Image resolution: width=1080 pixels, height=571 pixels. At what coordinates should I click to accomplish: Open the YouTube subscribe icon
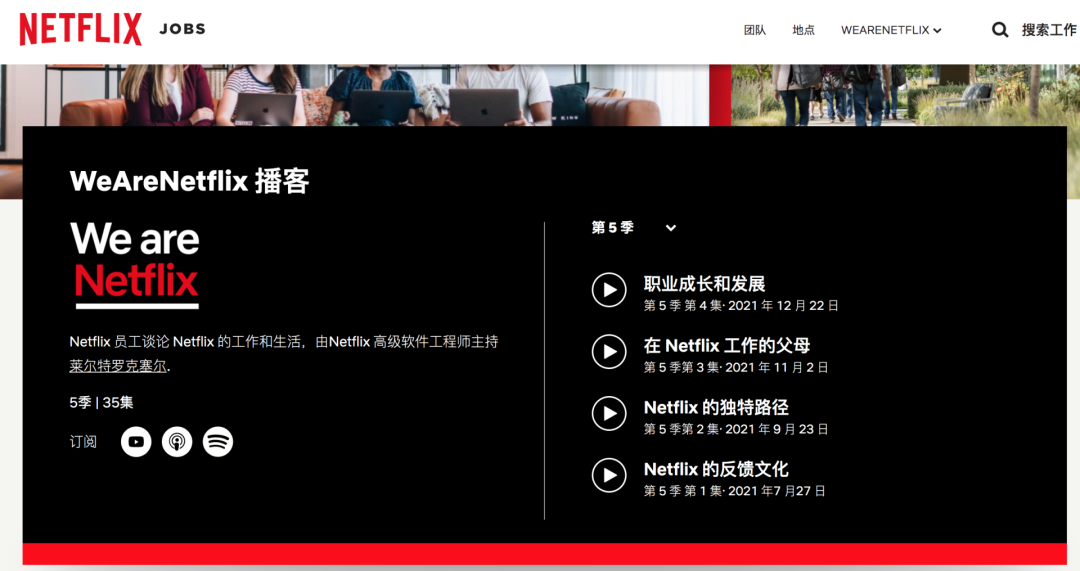pyautogui.click(x=136, y=442)
